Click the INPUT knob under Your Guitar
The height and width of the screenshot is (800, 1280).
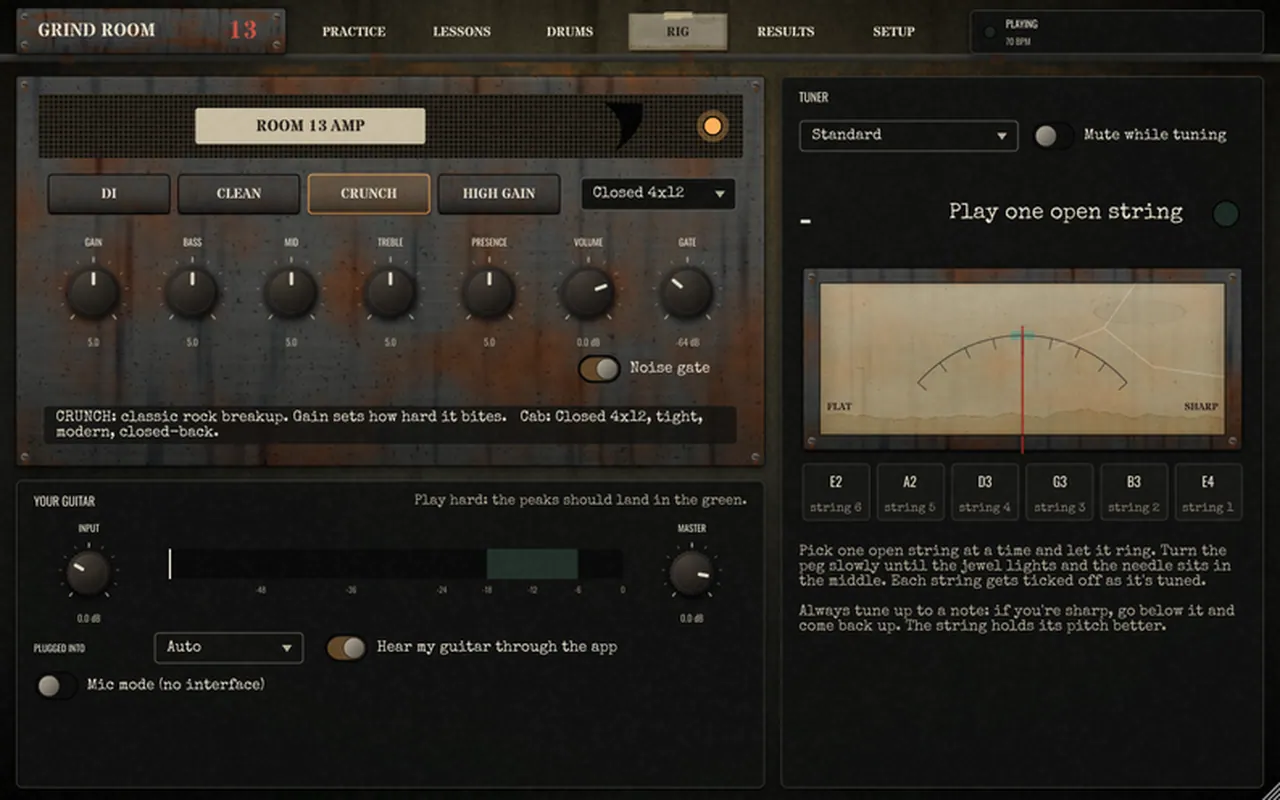89,573
